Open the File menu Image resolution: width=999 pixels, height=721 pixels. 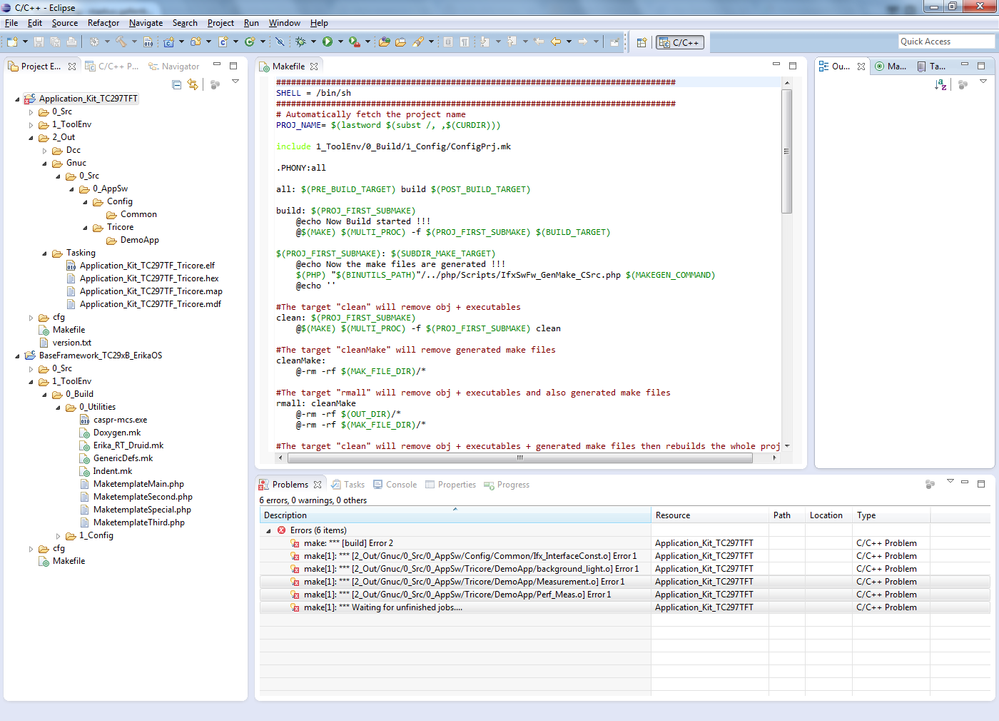[x=11, y=23]
